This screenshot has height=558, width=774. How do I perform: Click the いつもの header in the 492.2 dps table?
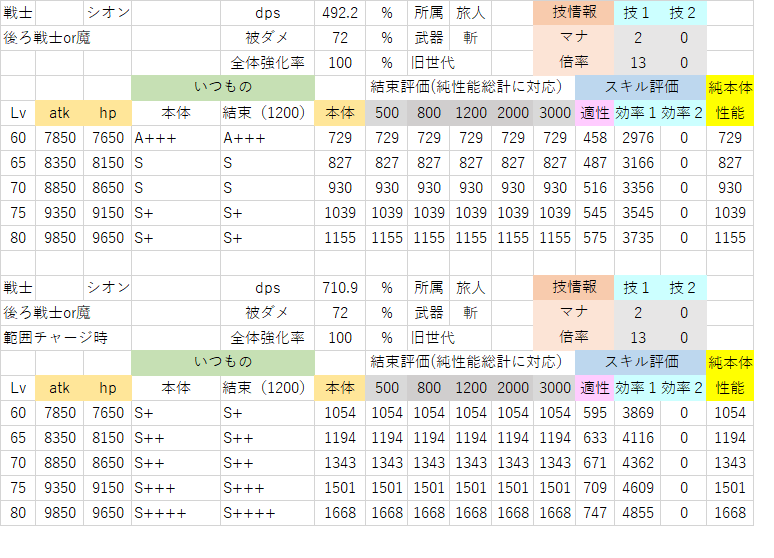tap(223, 88)
